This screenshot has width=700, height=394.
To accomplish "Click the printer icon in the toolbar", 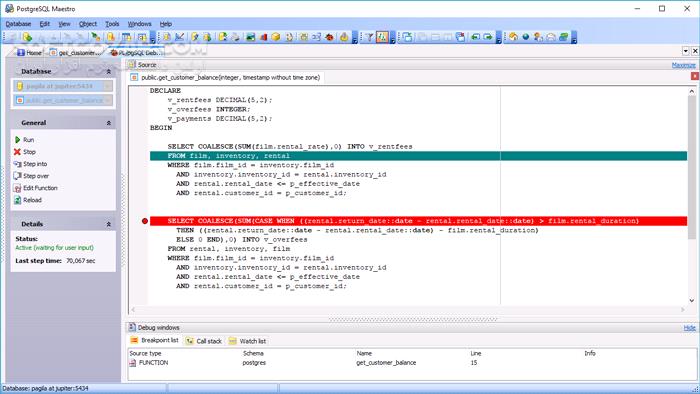I will pyautogui.click(x=235, y=37).
